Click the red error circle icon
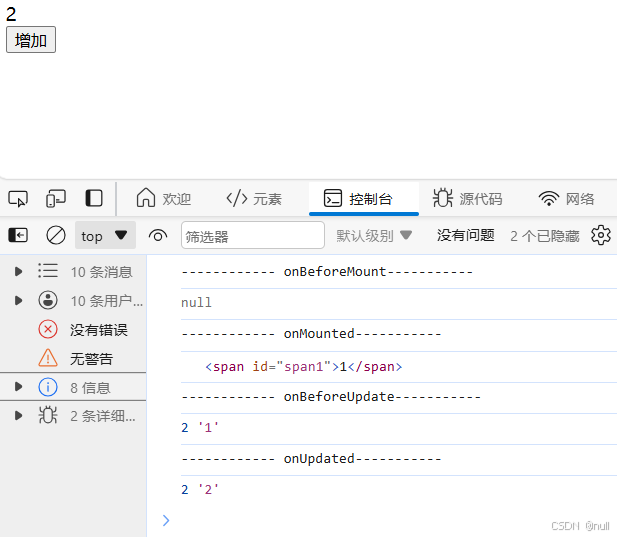 (48, 329)
